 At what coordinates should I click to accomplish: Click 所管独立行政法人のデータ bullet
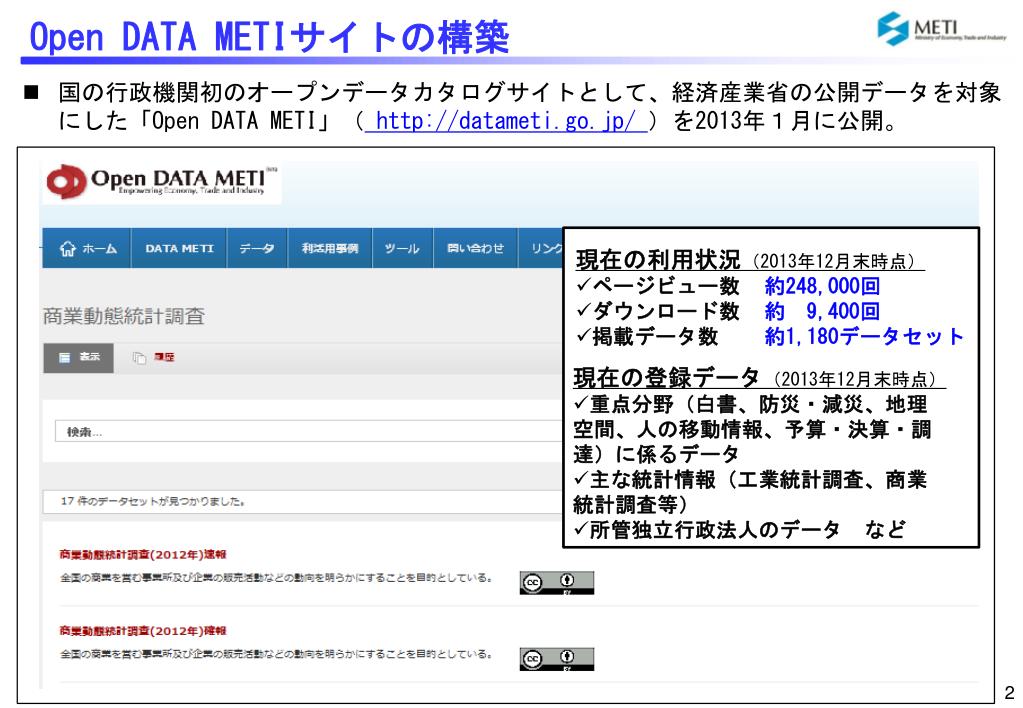[x=714, y=529]
